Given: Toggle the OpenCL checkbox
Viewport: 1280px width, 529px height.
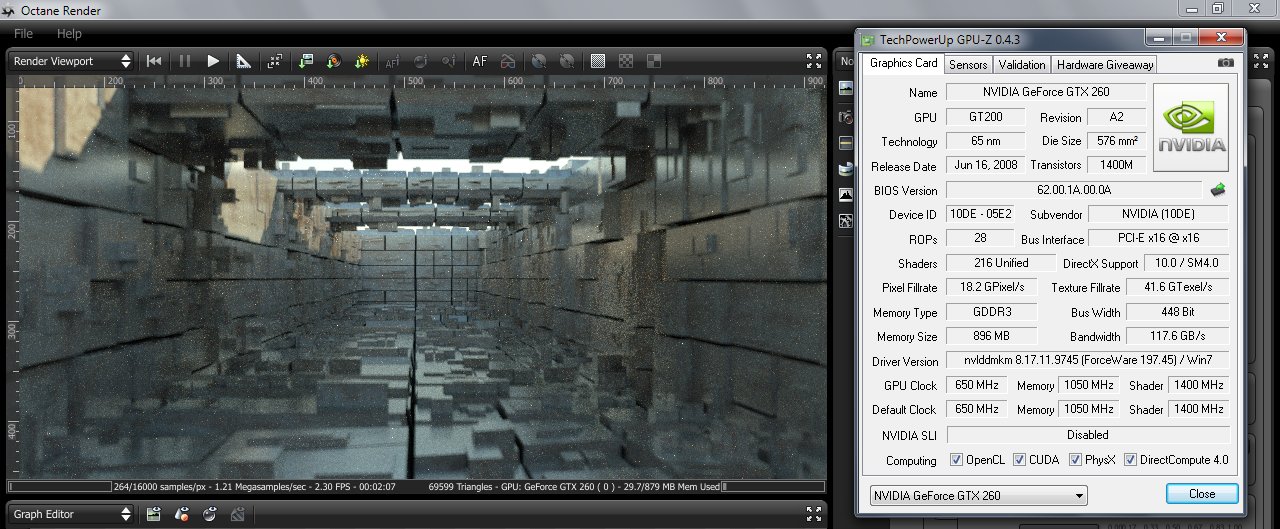Looking at the screenshot, I should click(957, 460).
